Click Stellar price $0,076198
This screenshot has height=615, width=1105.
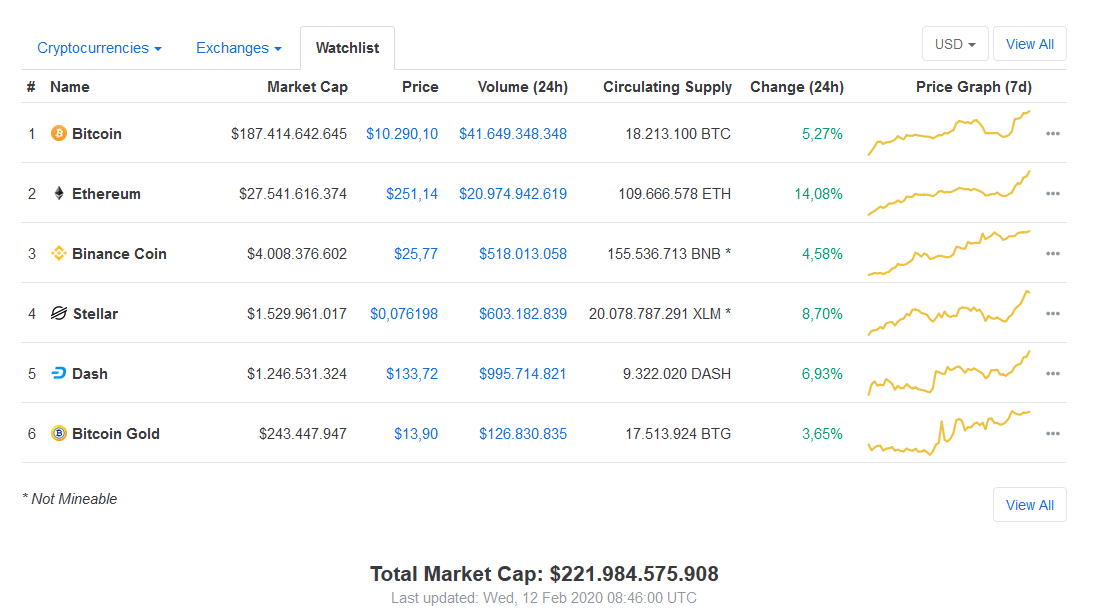click(x=404, y=313)
